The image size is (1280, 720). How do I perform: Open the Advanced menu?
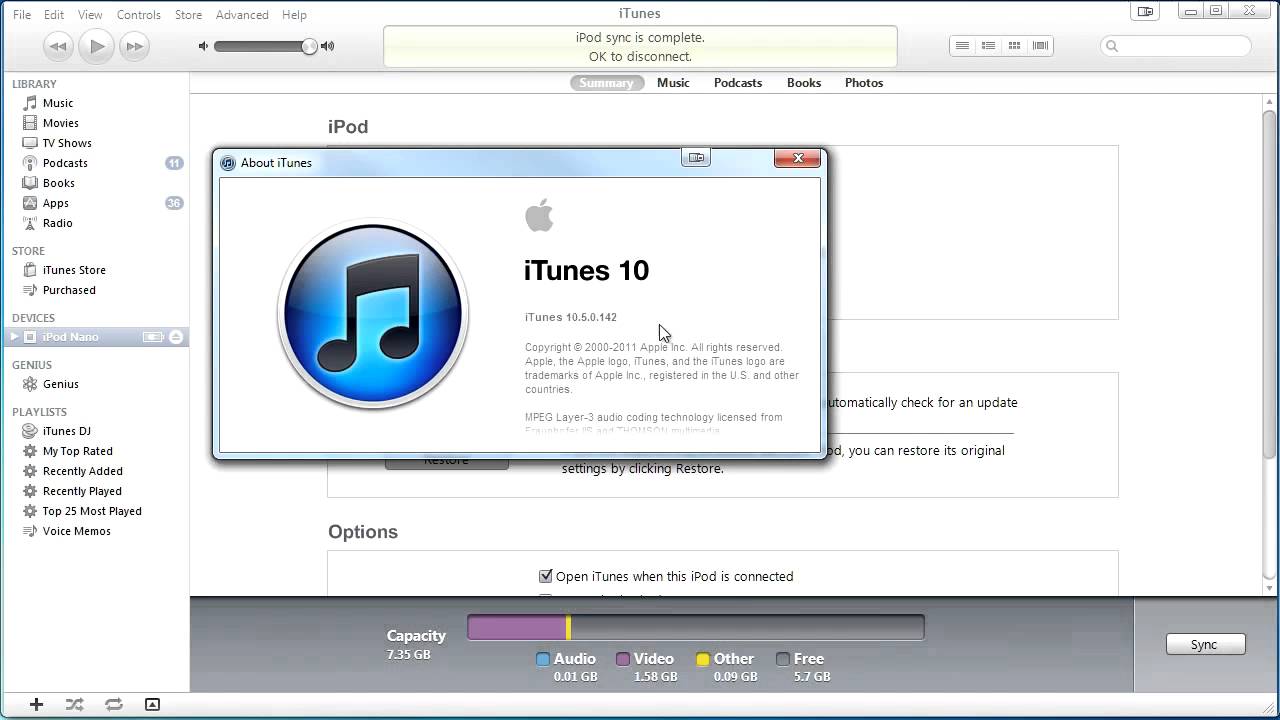tap(242, 15)
